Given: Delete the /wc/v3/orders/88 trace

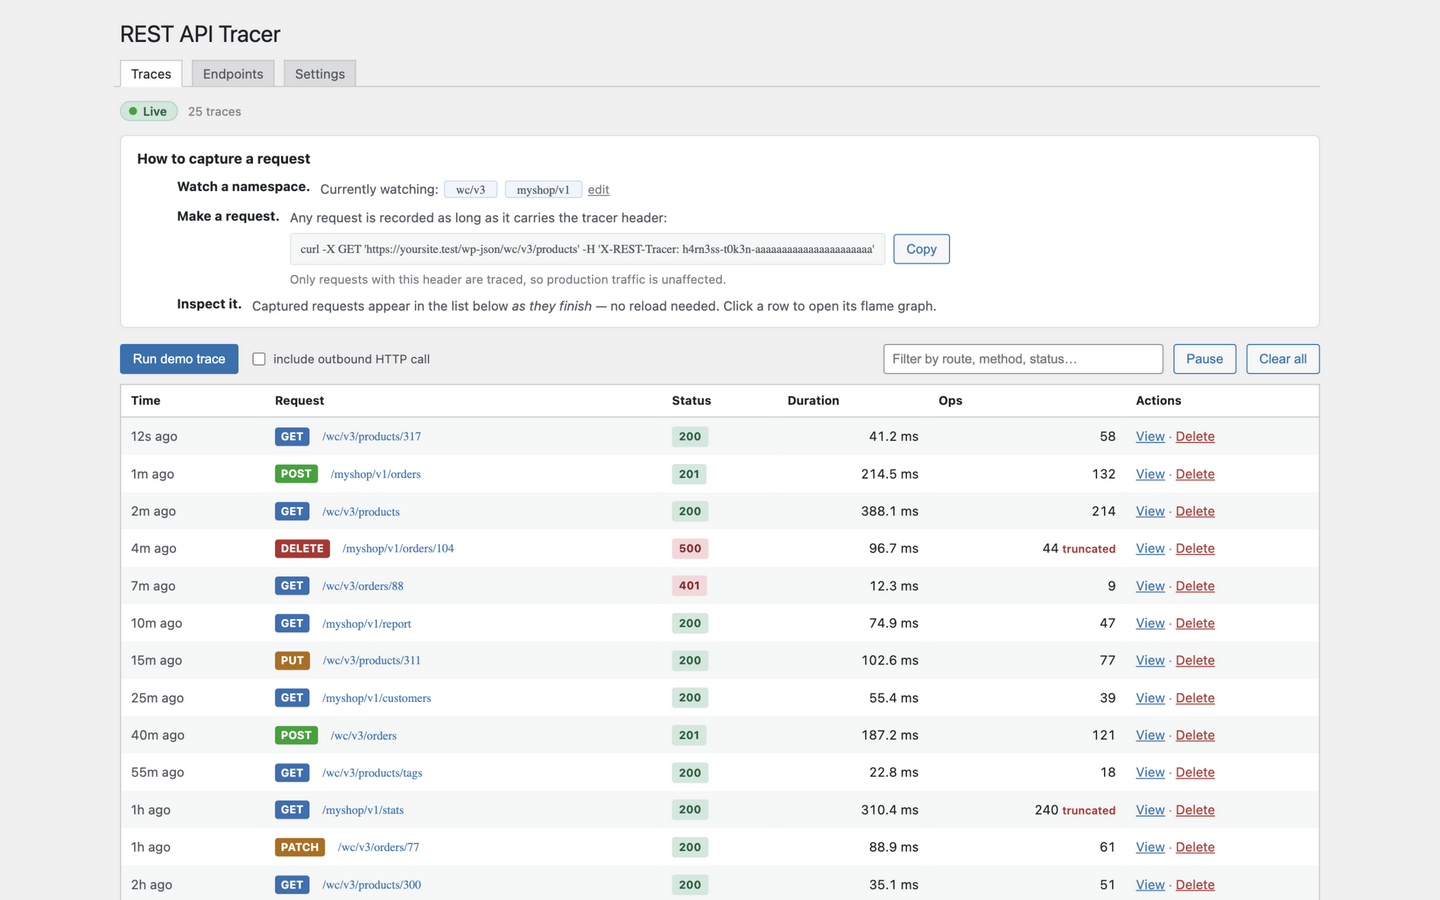Looking at the screenshot, I should point(1195,586).
